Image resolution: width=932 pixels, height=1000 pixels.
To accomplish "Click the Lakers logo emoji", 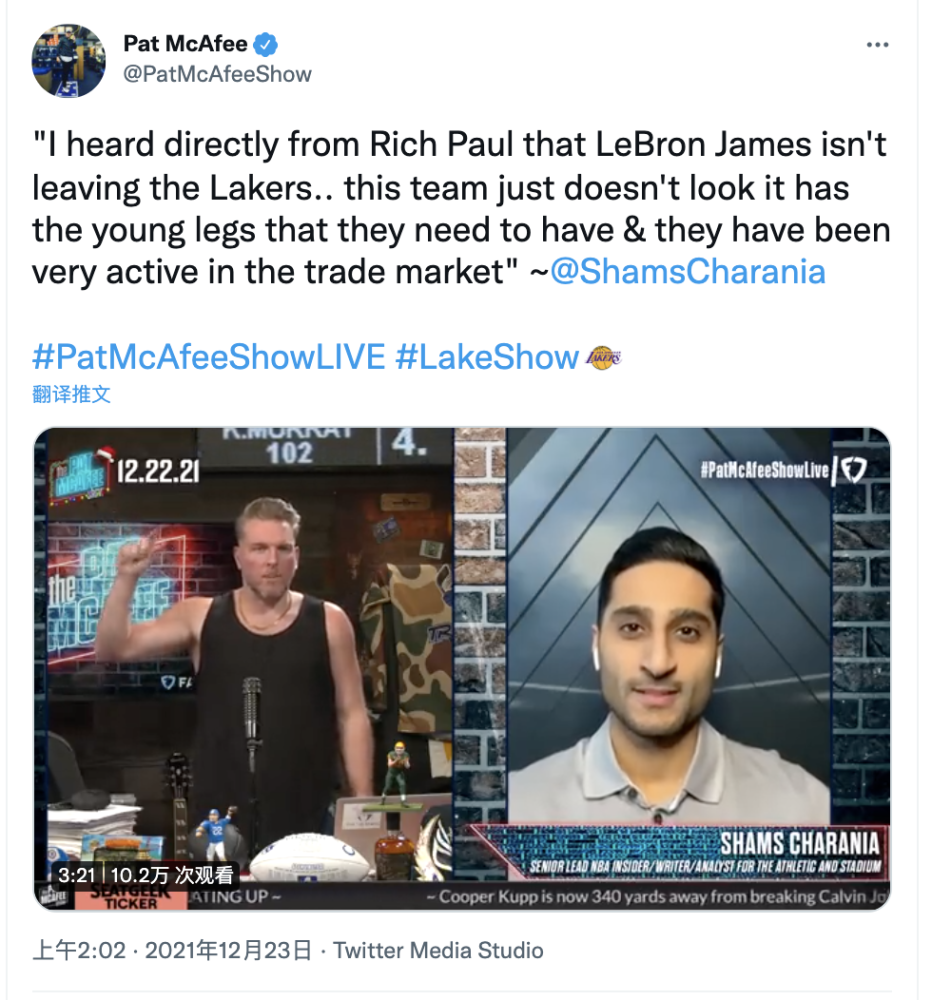I will 603,357.
